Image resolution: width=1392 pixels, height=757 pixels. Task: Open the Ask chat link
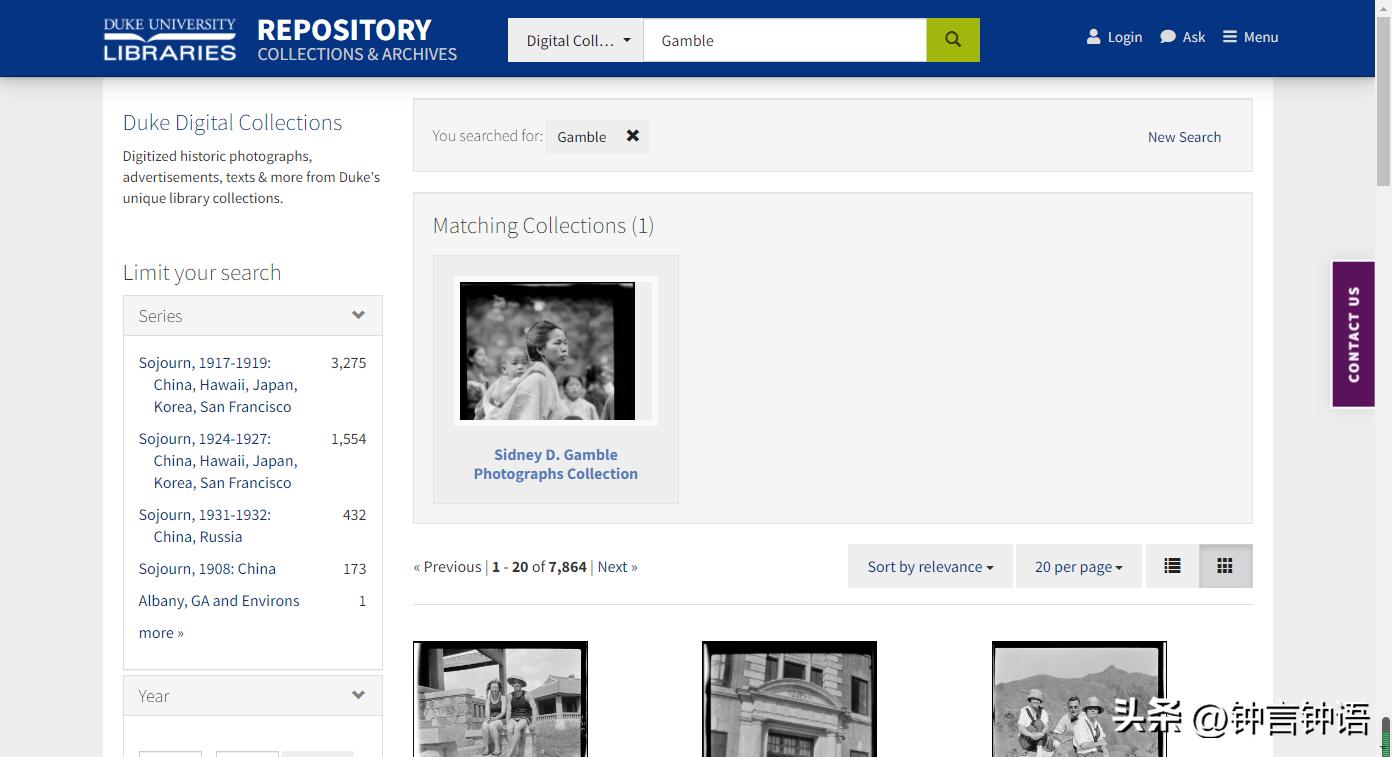click(1182, 37)
